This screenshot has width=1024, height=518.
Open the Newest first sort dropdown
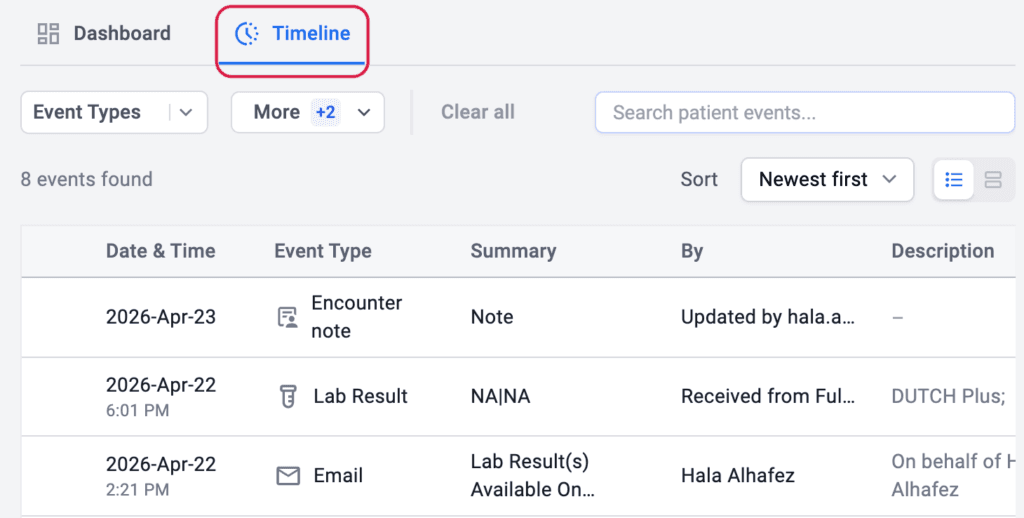pos(827,179)
